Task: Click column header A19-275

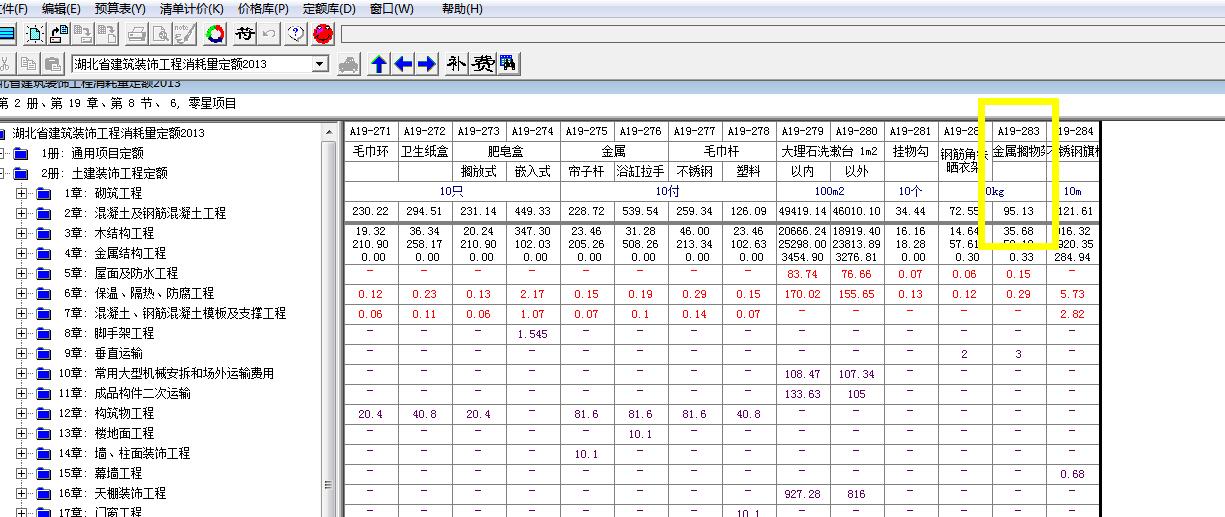Action: tap(585, 131)
